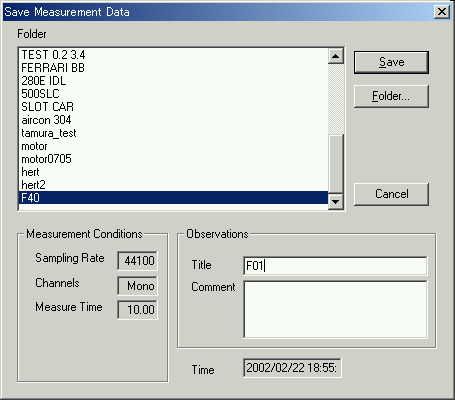Select the TEST 0.2 3.4 folder
Viewport: 455px width, 400px height.
(174, 55)
